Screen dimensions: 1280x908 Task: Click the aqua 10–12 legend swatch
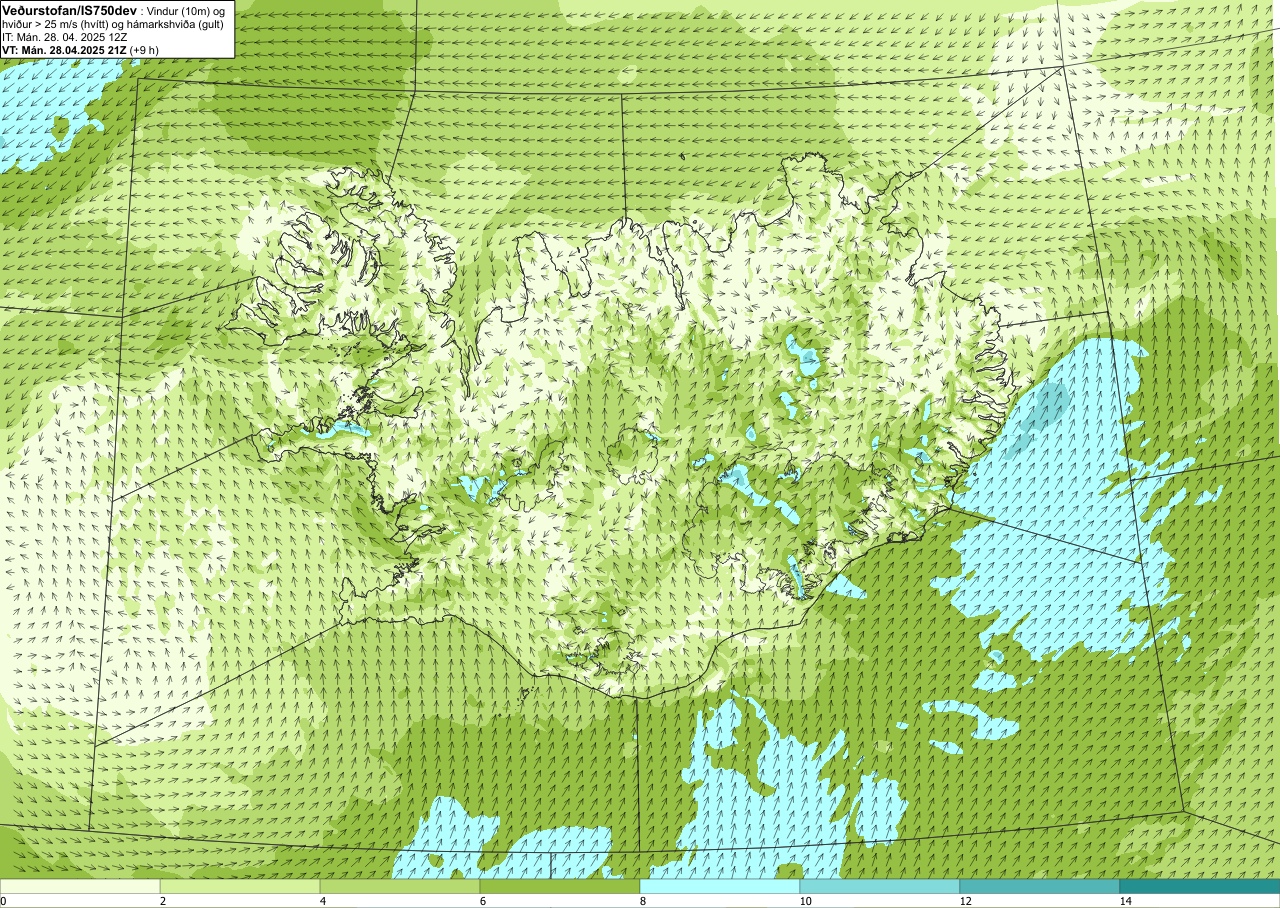coord(880,886)
